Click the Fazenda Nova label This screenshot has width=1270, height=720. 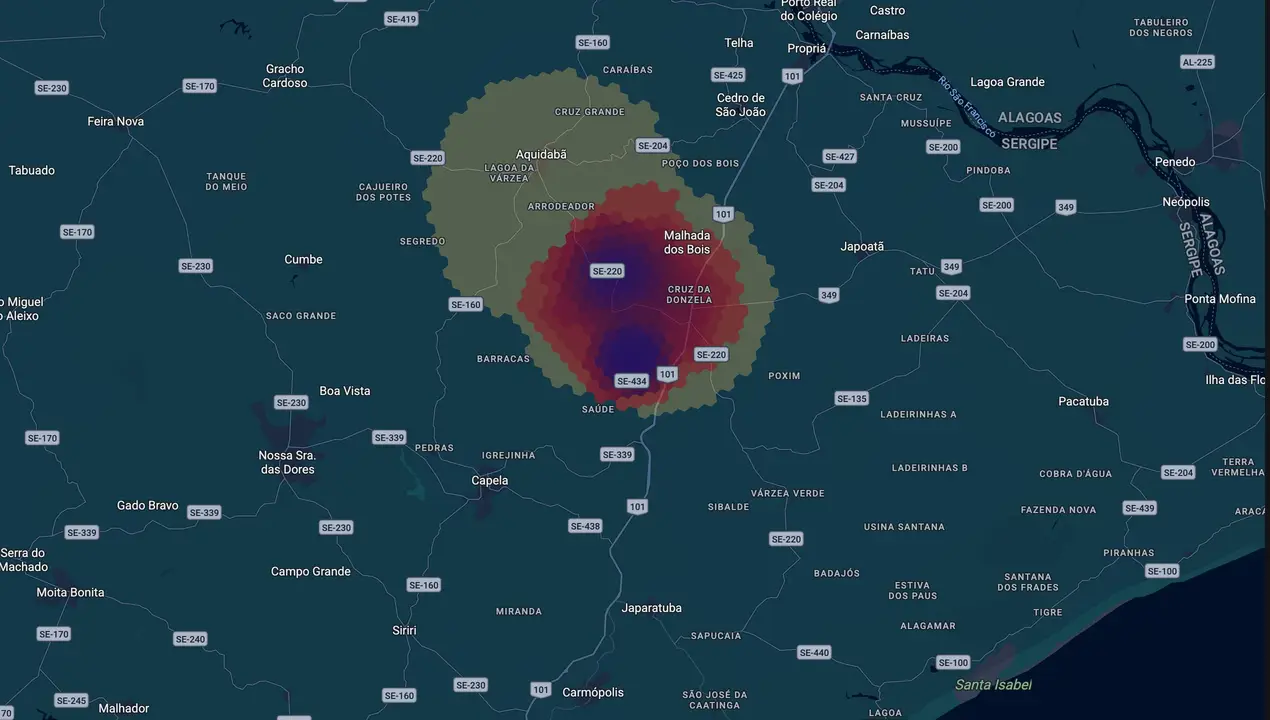[1058, 510]
